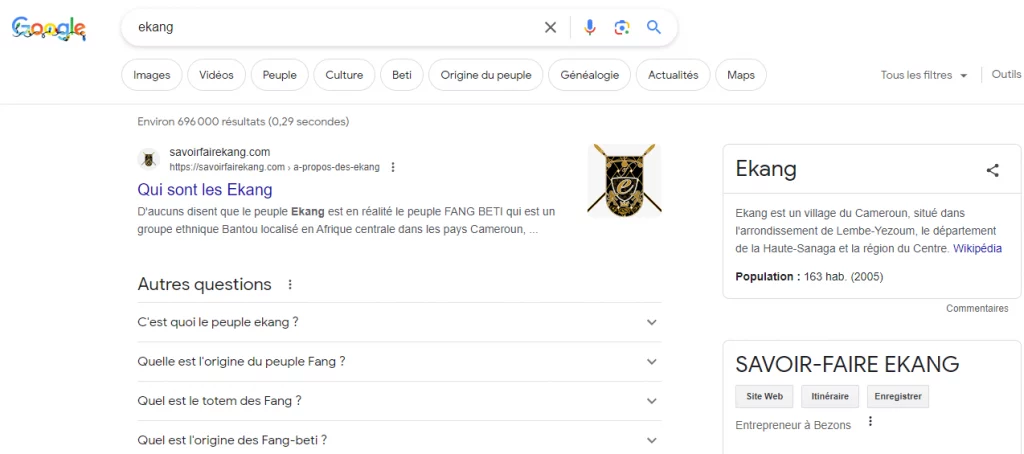
Task: Expand Quelle est l'origine du peuple Fang
Action: click(x=399, y=361)
